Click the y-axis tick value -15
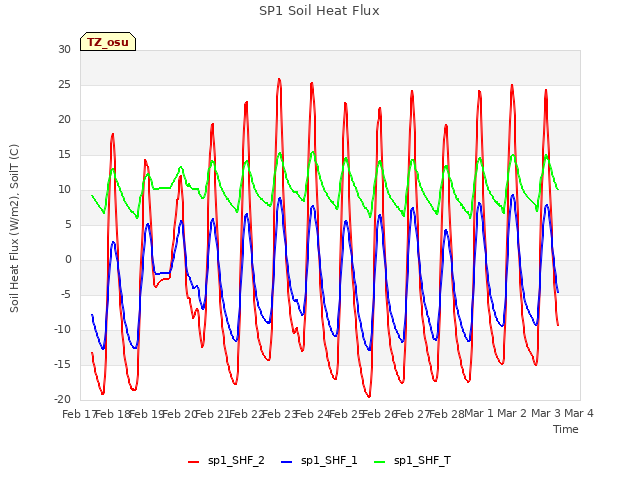This screenshot has height=480, width=640. 62,364
